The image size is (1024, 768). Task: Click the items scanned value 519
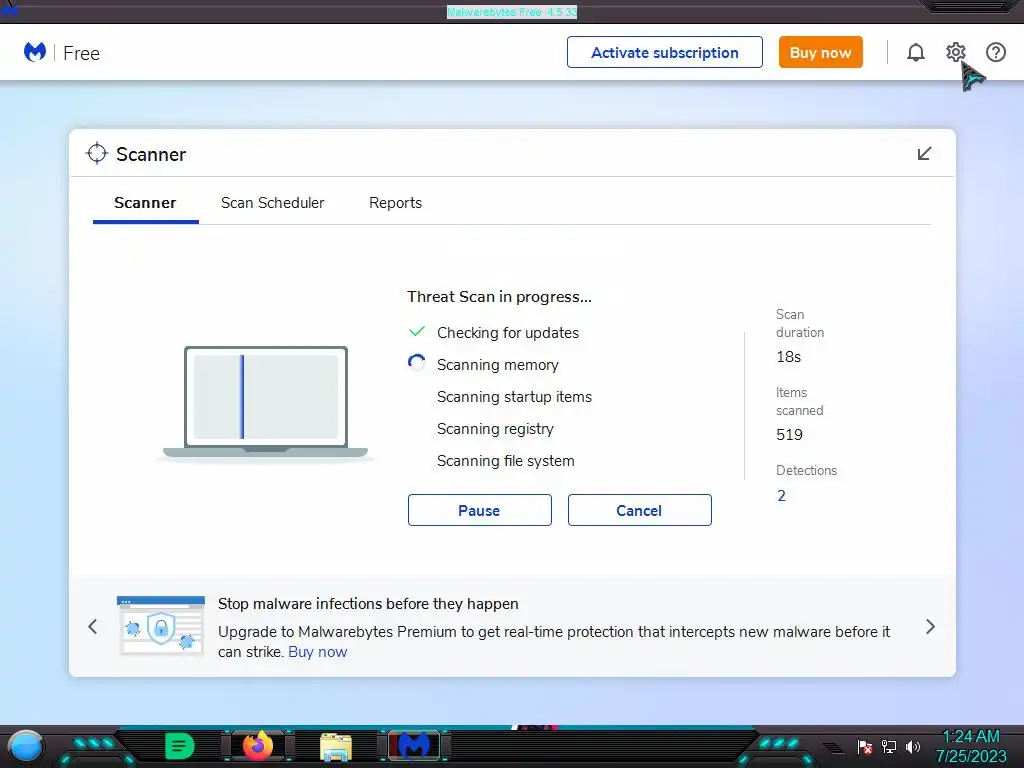(789, 435)
